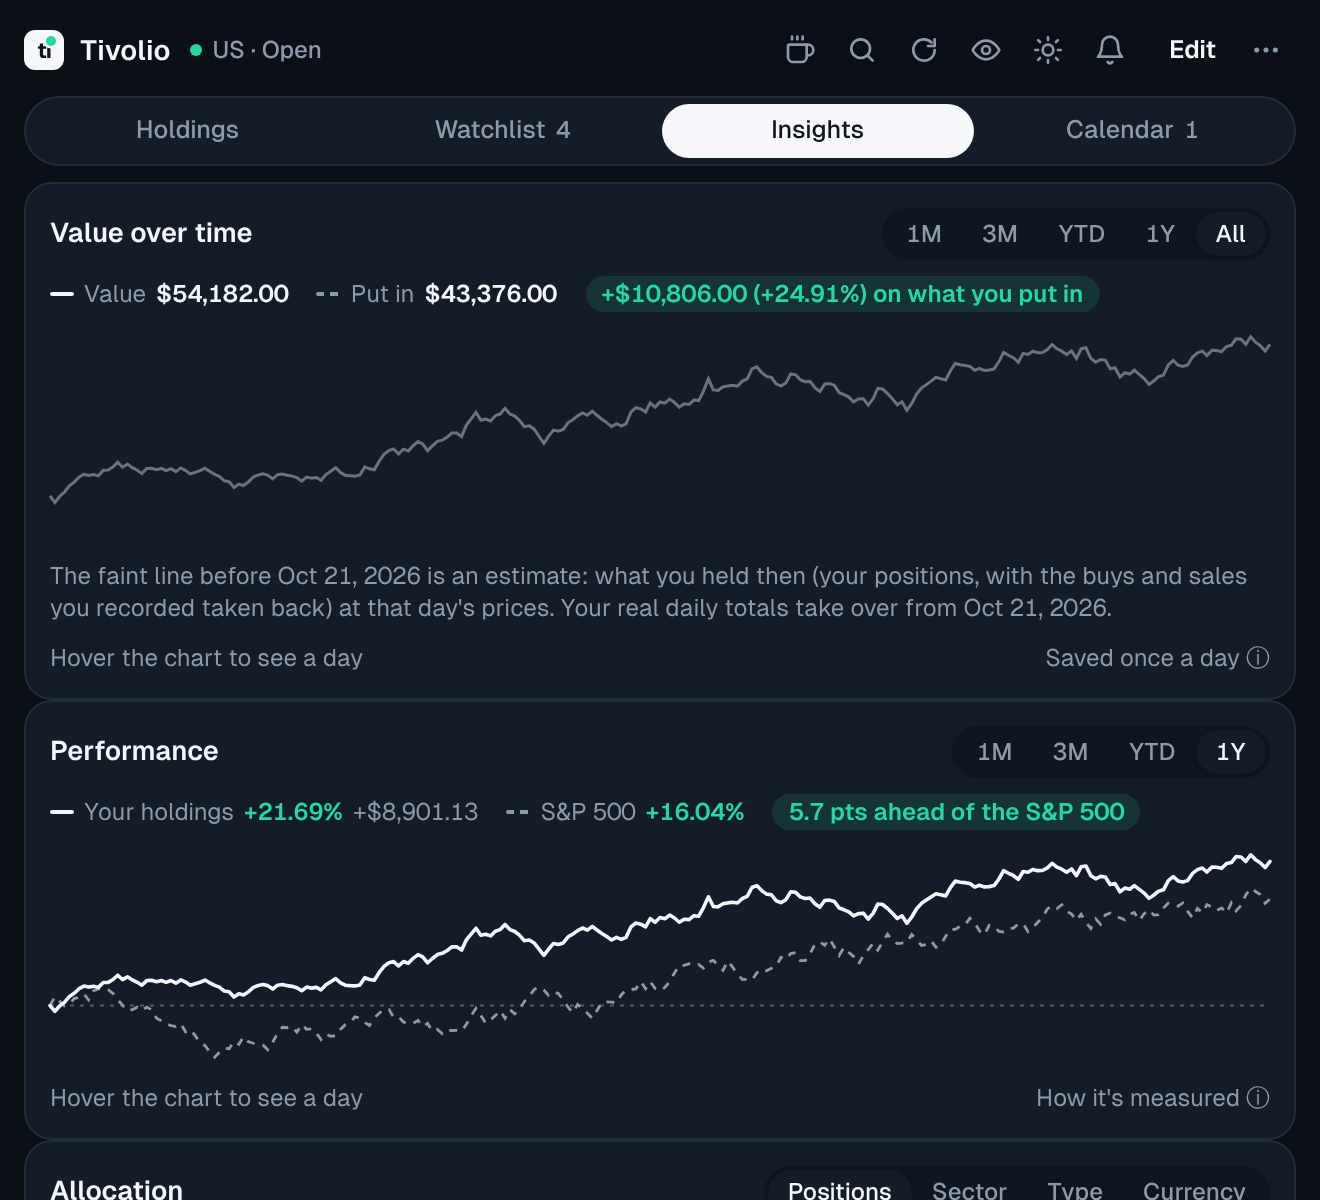Viewport: 1320px width, 1200px height.
Task: Set Value over time range to 1M
Action: 924,234
